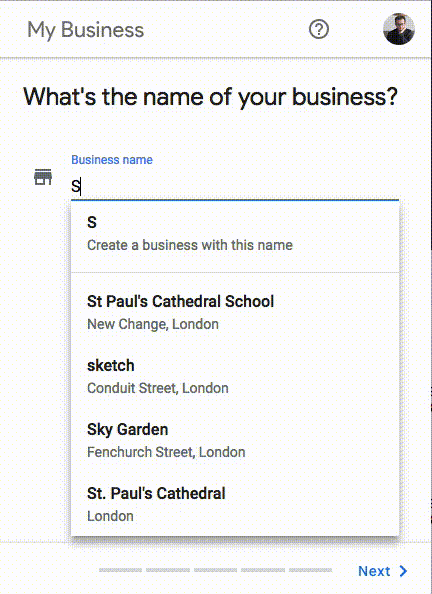Click the first progress step segment

(x=121, y=570)
